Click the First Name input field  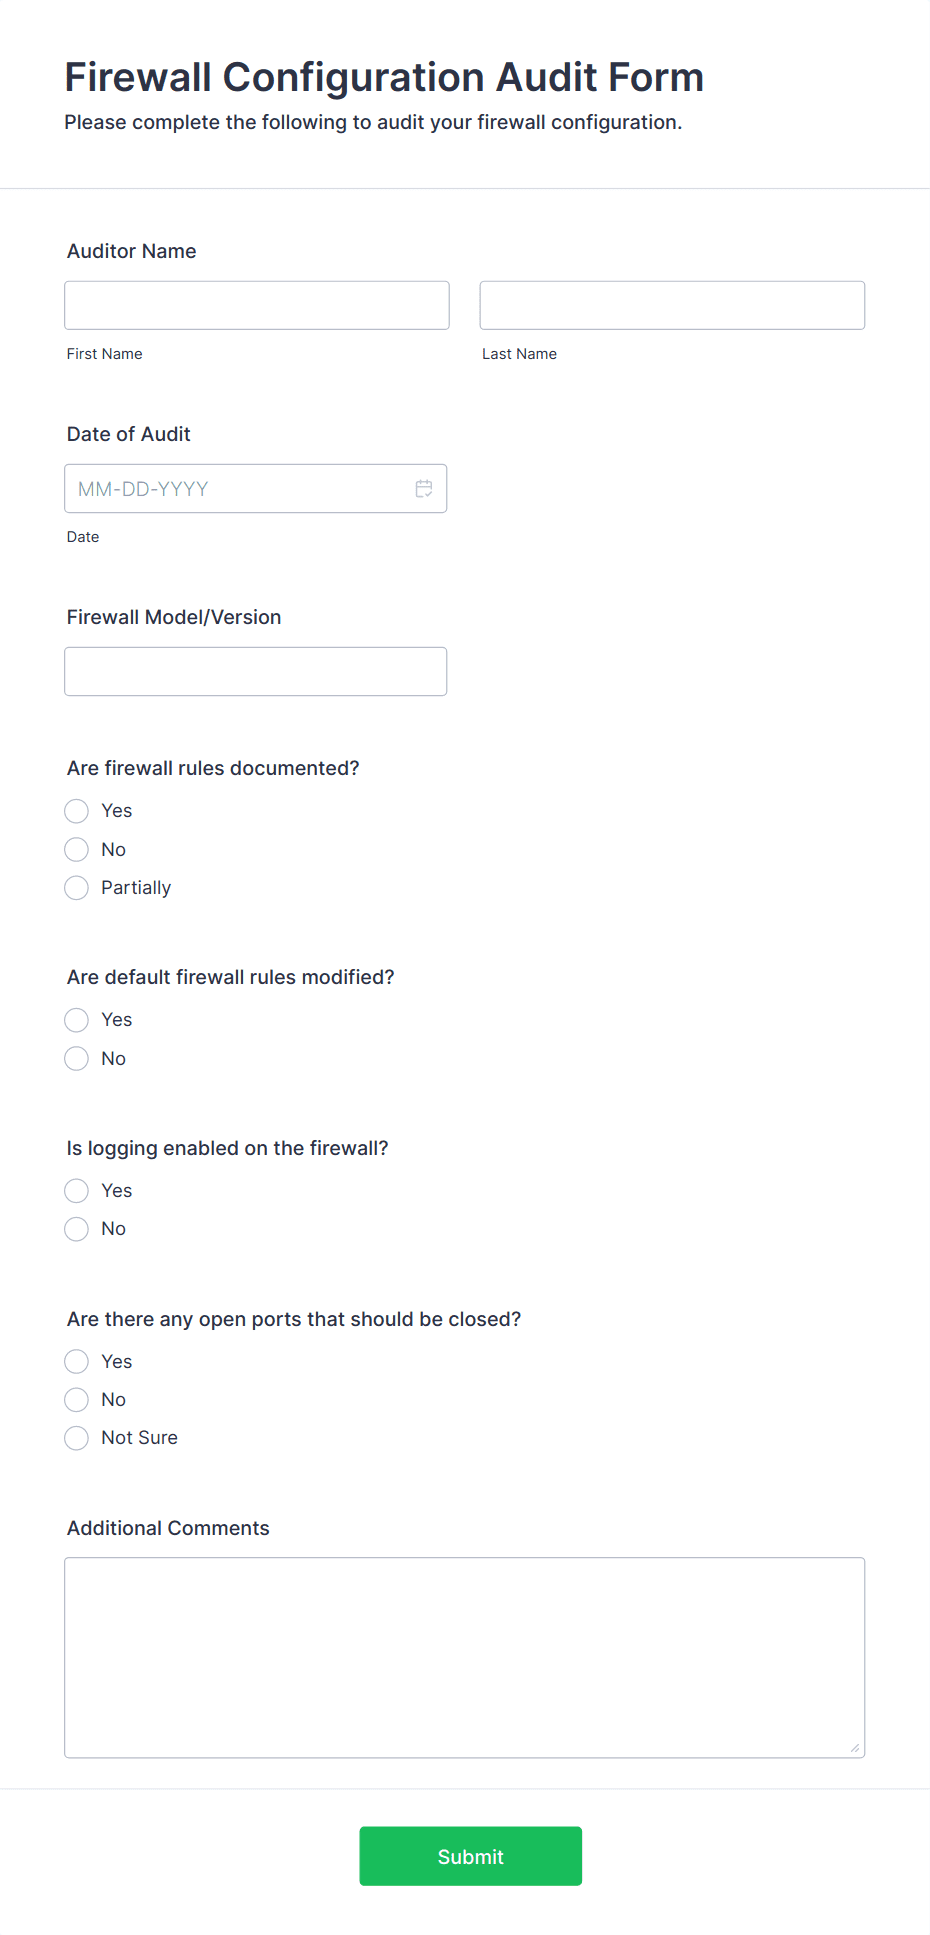257,305
